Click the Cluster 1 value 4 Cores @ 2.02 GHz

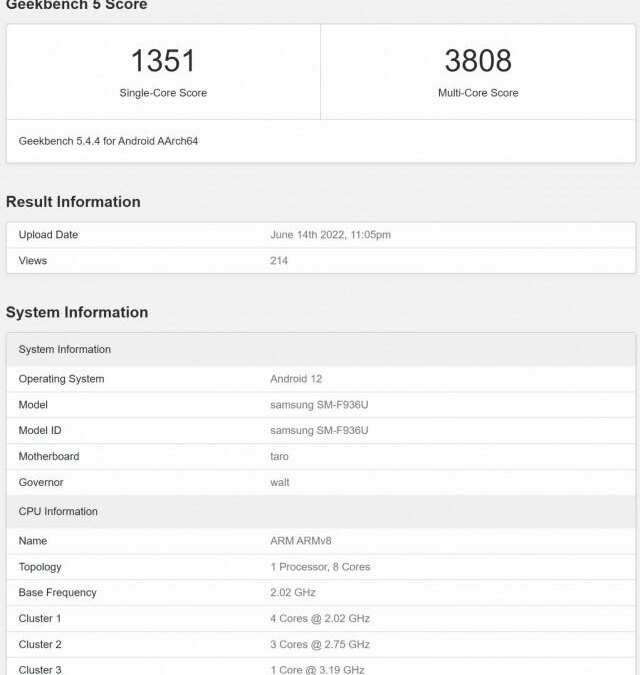pos(320,619)
